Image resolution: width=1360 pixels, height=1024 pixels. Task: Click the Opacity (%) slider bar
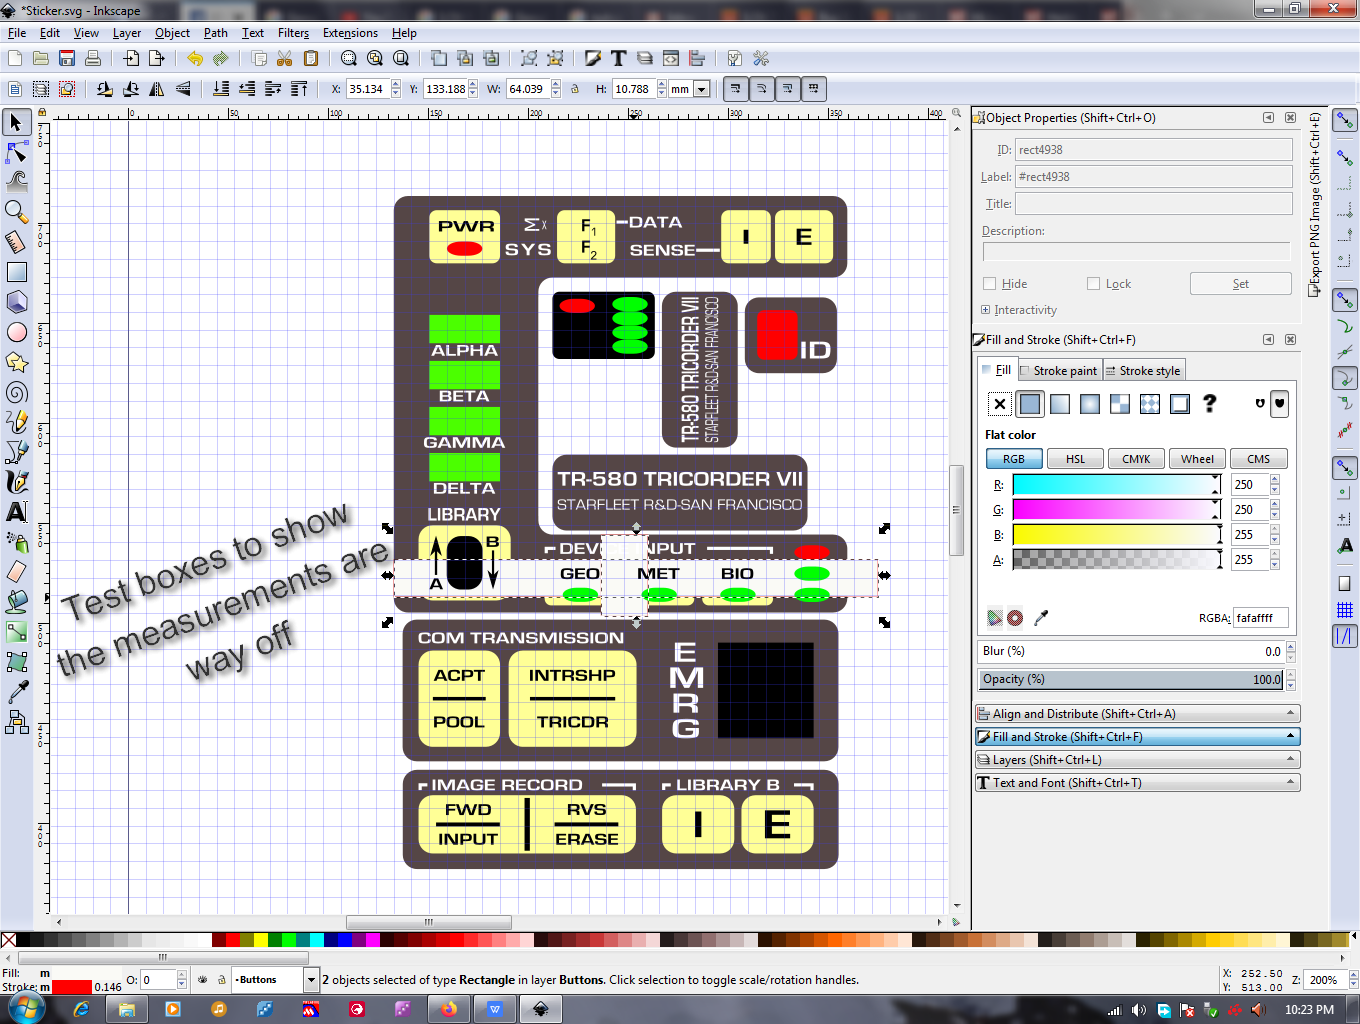[1132, 679]
